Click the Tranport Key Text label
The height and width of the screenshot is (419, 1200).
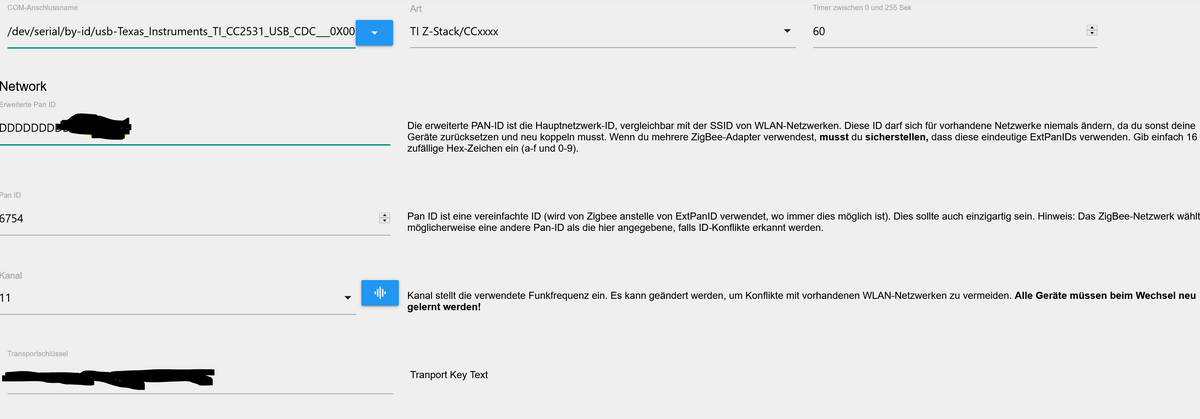448,375
